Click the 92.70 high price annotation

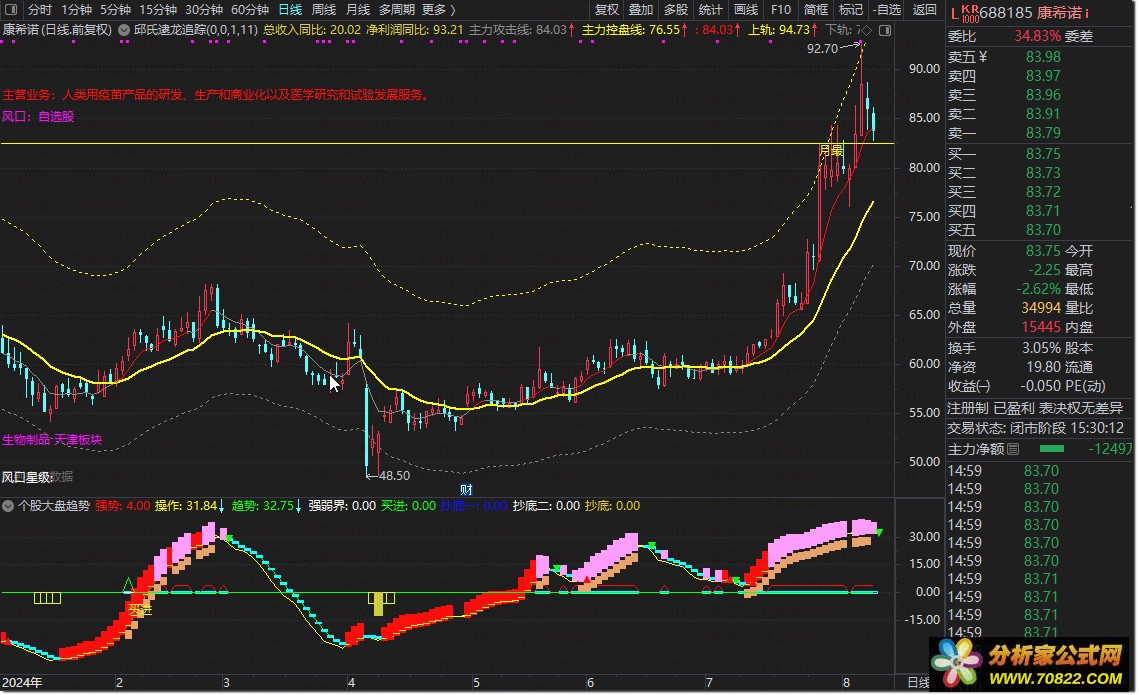(822, 49)
